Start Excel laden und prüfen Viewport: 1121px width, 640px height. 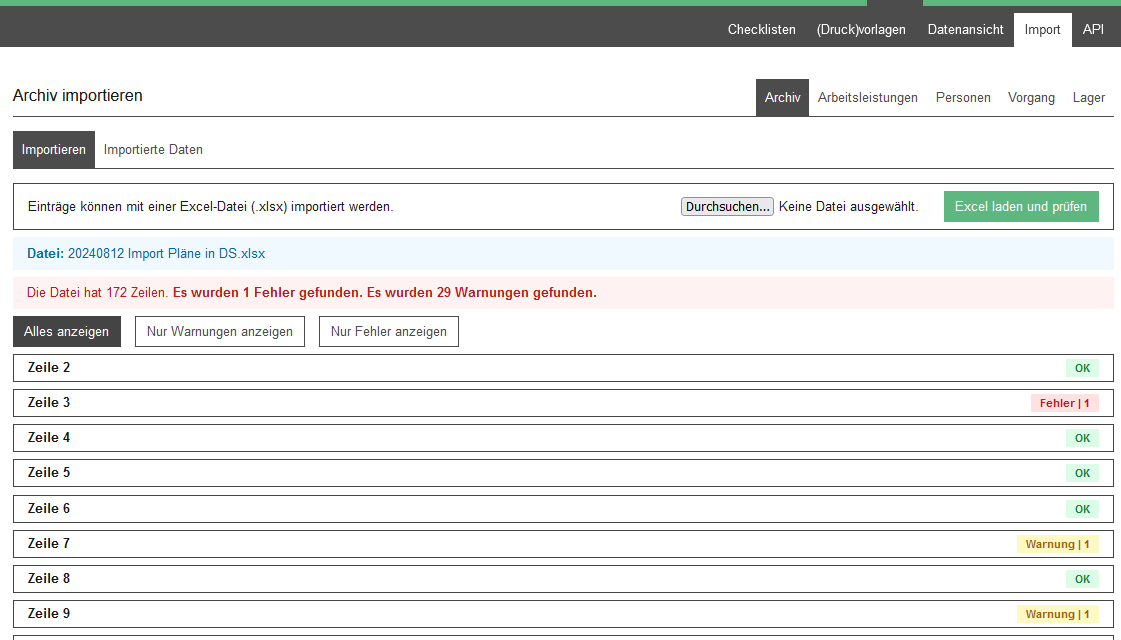point(1021,206)
